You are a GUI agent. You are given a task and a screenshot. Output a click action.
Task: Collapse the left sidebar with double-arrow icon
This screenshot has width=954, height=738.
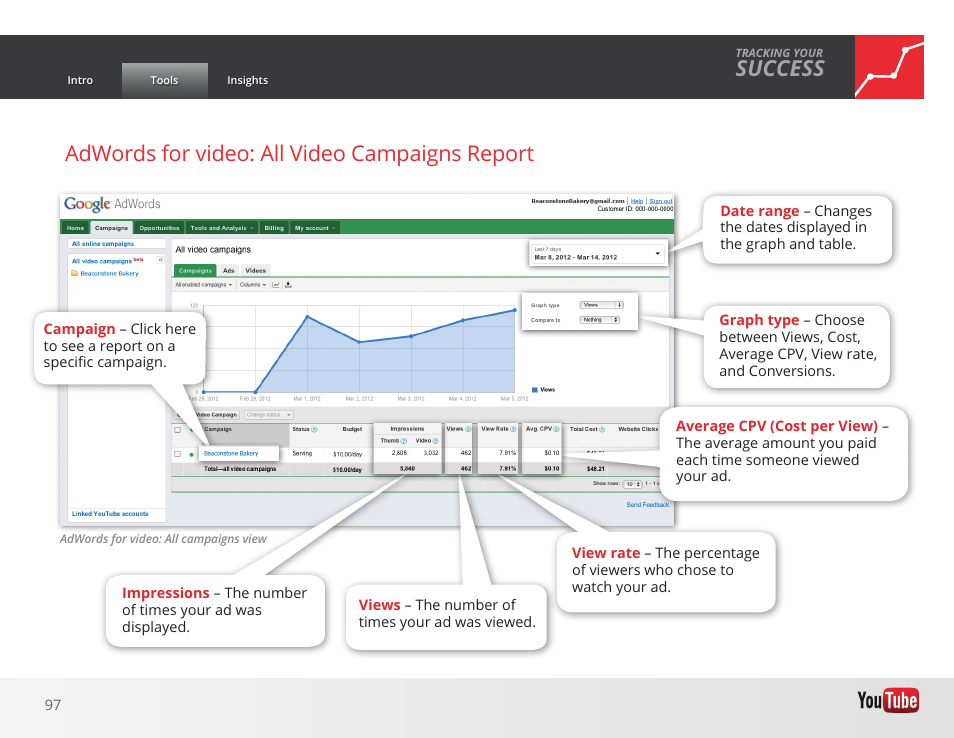point(160,260)
